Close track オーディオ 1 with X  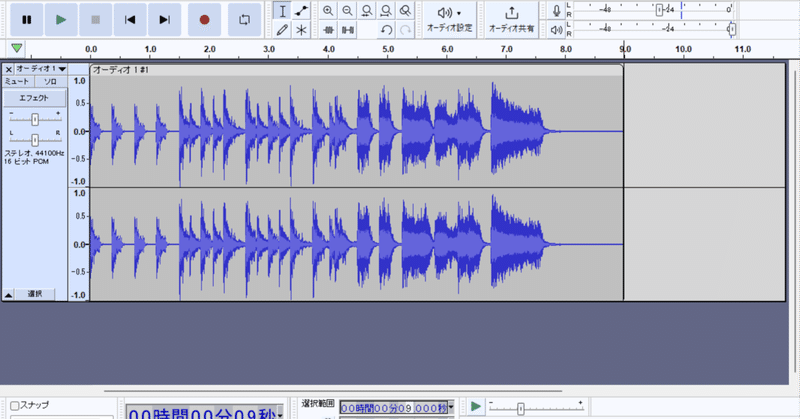click(x=9, y=69)
